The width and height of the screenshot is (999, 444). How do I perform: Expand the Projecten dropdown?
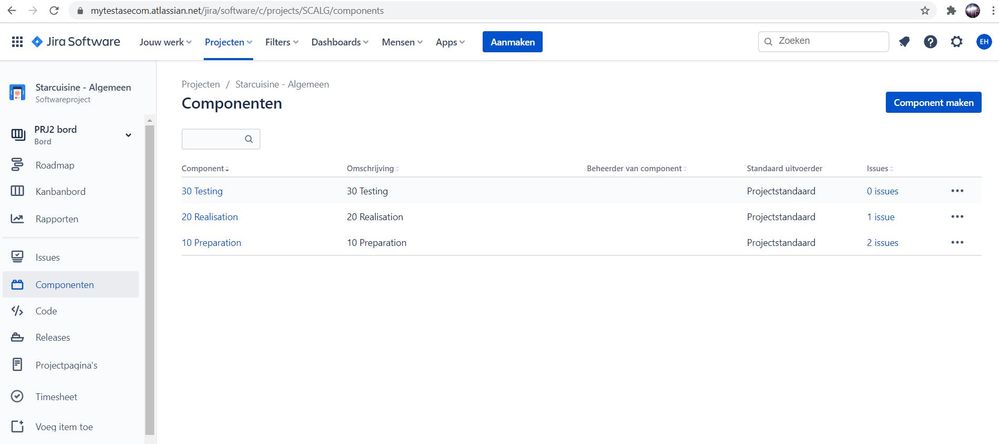pyautogui.click(x=229, y=42)
